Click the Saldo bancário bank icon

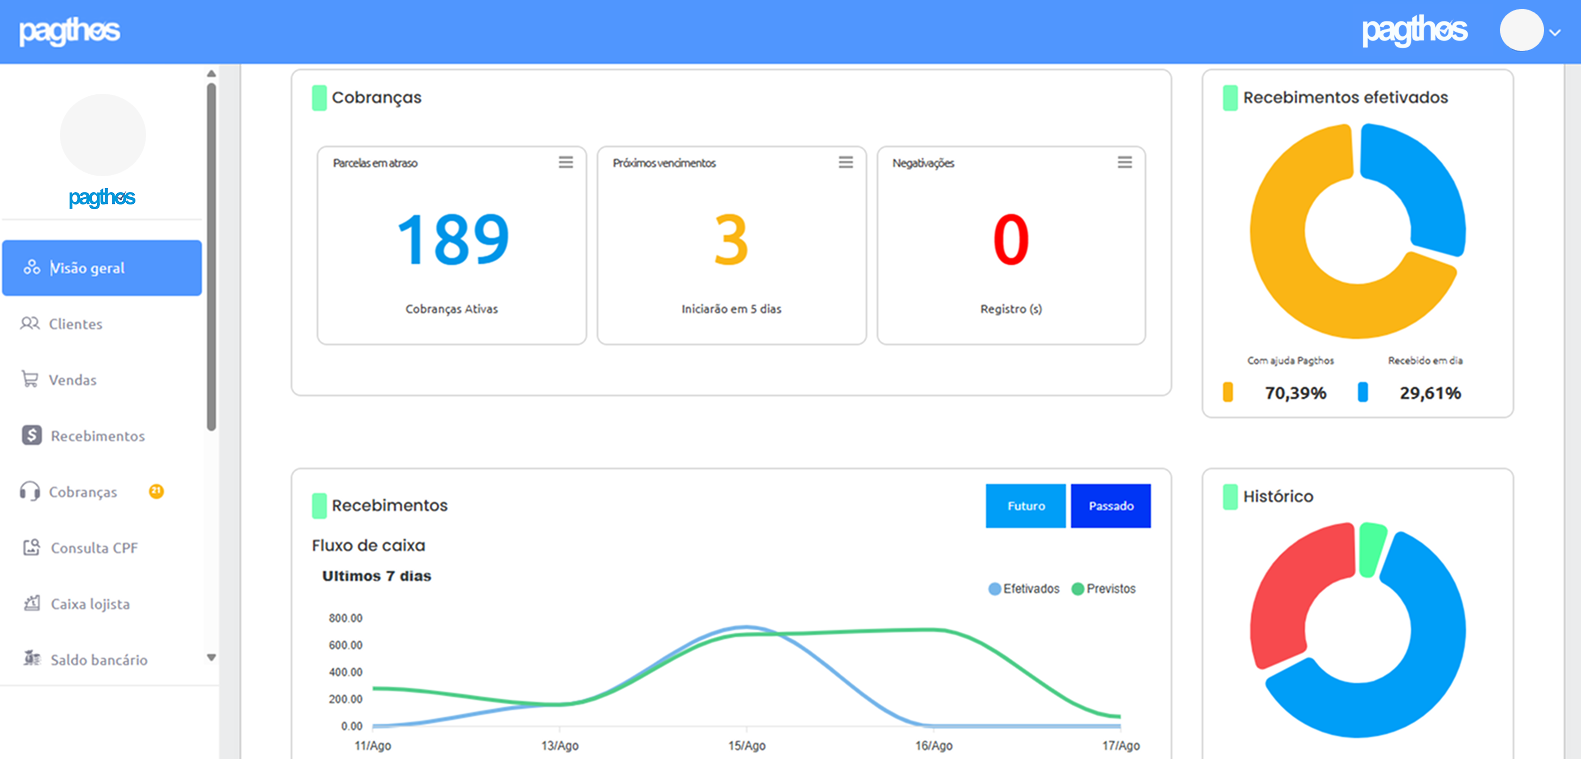[x=32, y=660]
